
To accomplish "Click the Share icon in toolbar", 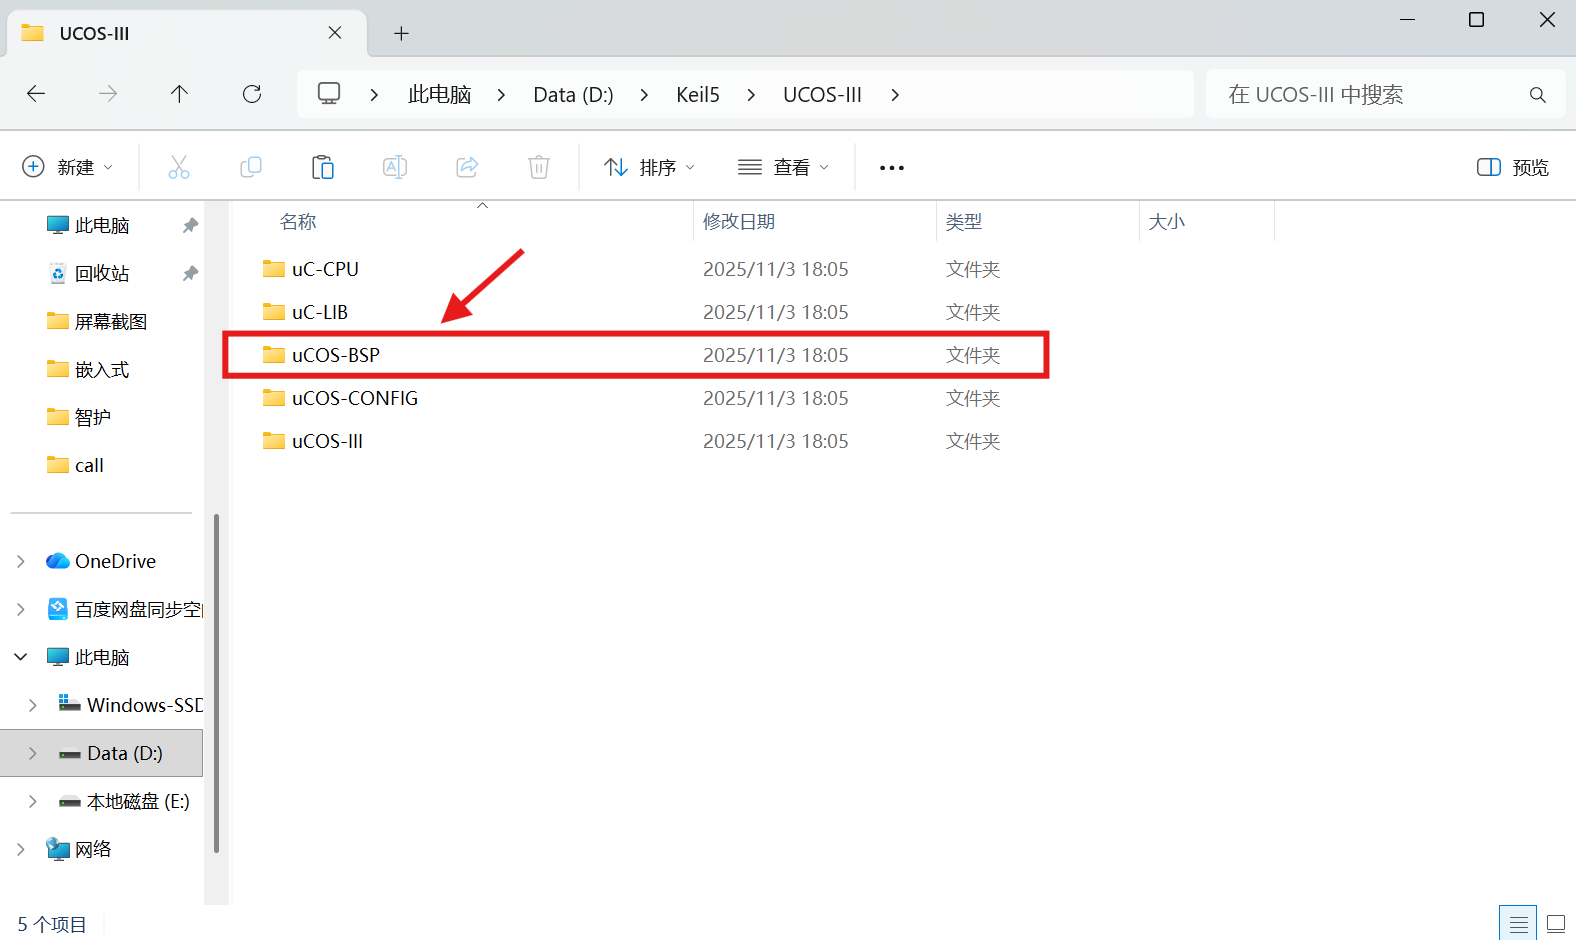I will click(467, 167).
